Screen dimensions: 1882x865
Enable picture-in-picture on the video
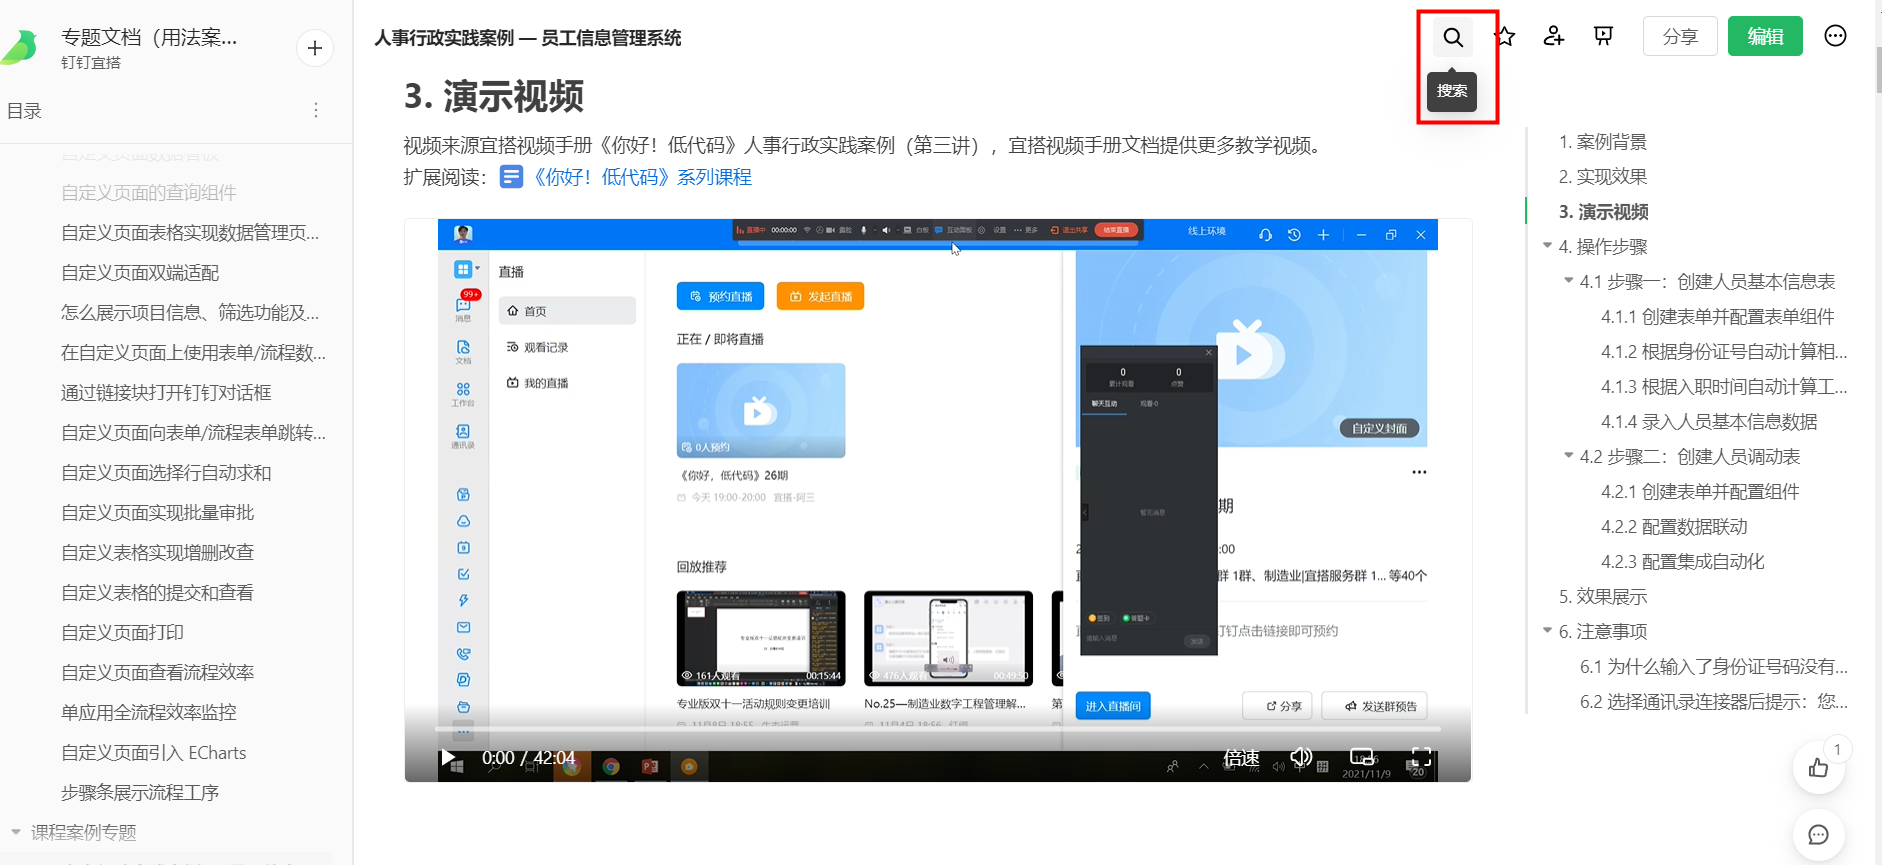pos(1362,757)
